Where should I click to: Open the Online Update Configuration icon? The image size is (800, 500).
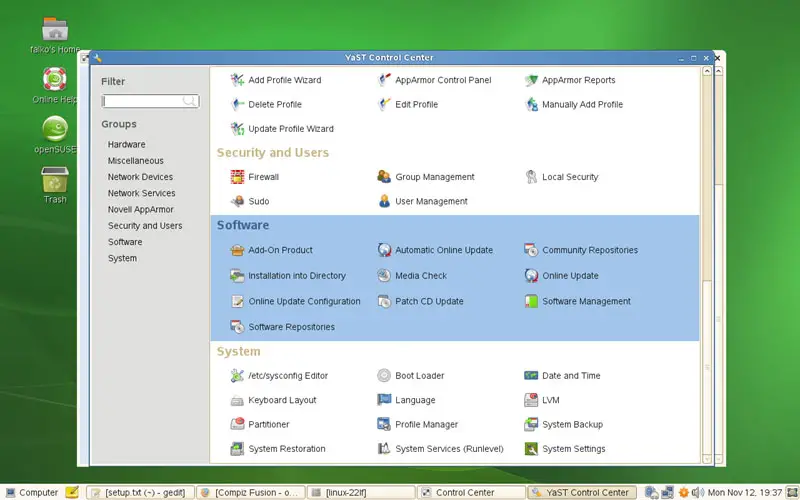(x=237, y=301)
